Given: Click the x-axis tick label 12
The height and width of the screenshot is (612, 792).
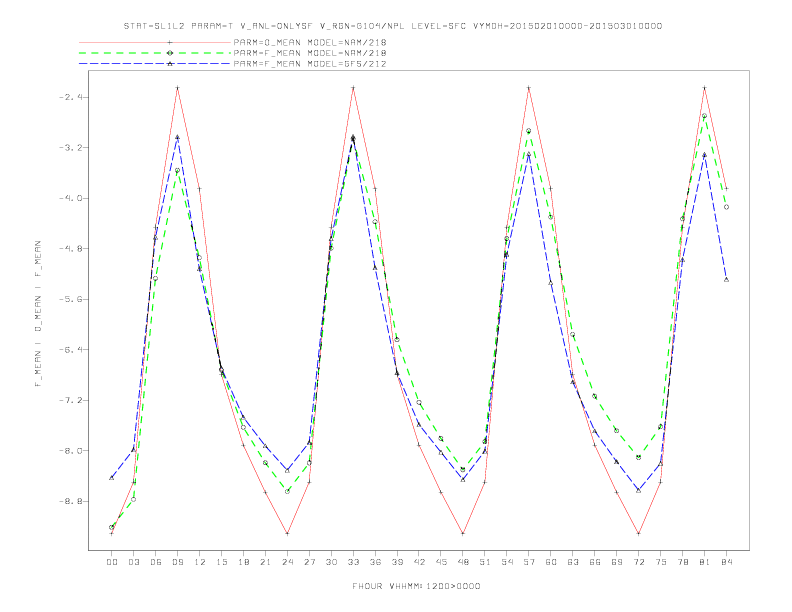Looking at the screenshot, I should pyautogui.click(x=200, y=562).
